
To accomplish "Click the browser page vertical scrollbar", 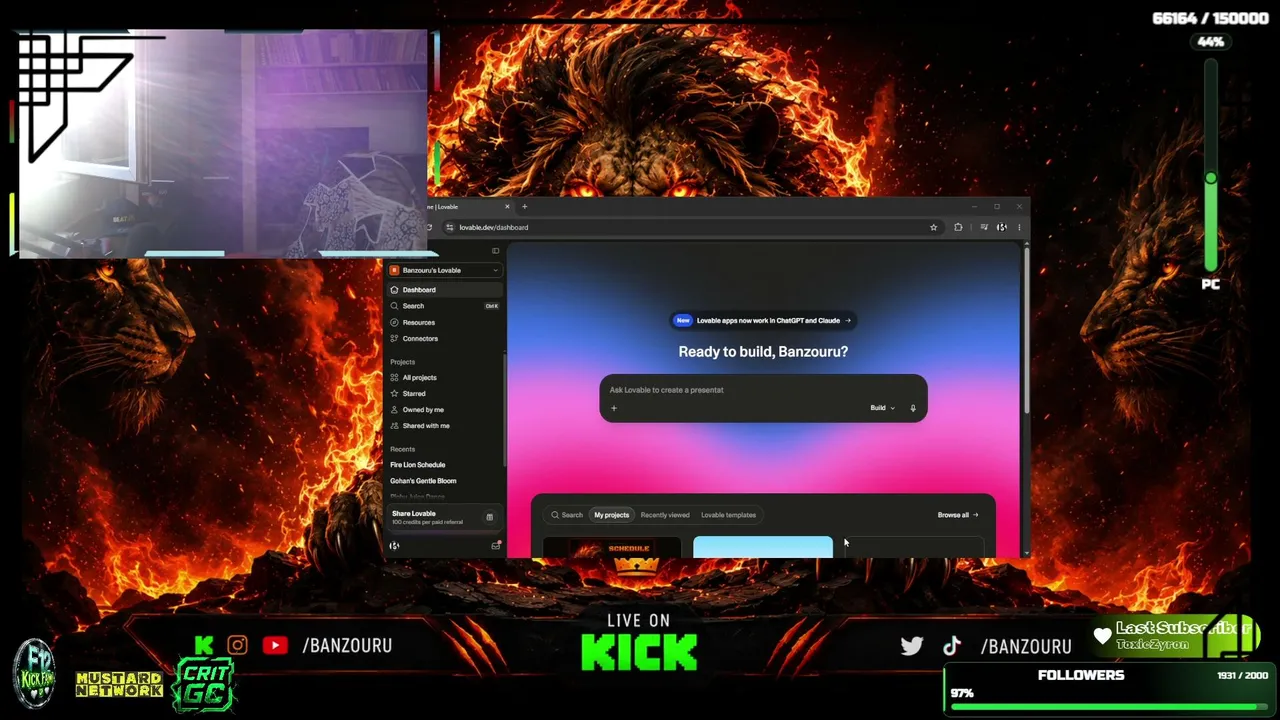I will click(1026, 330).
